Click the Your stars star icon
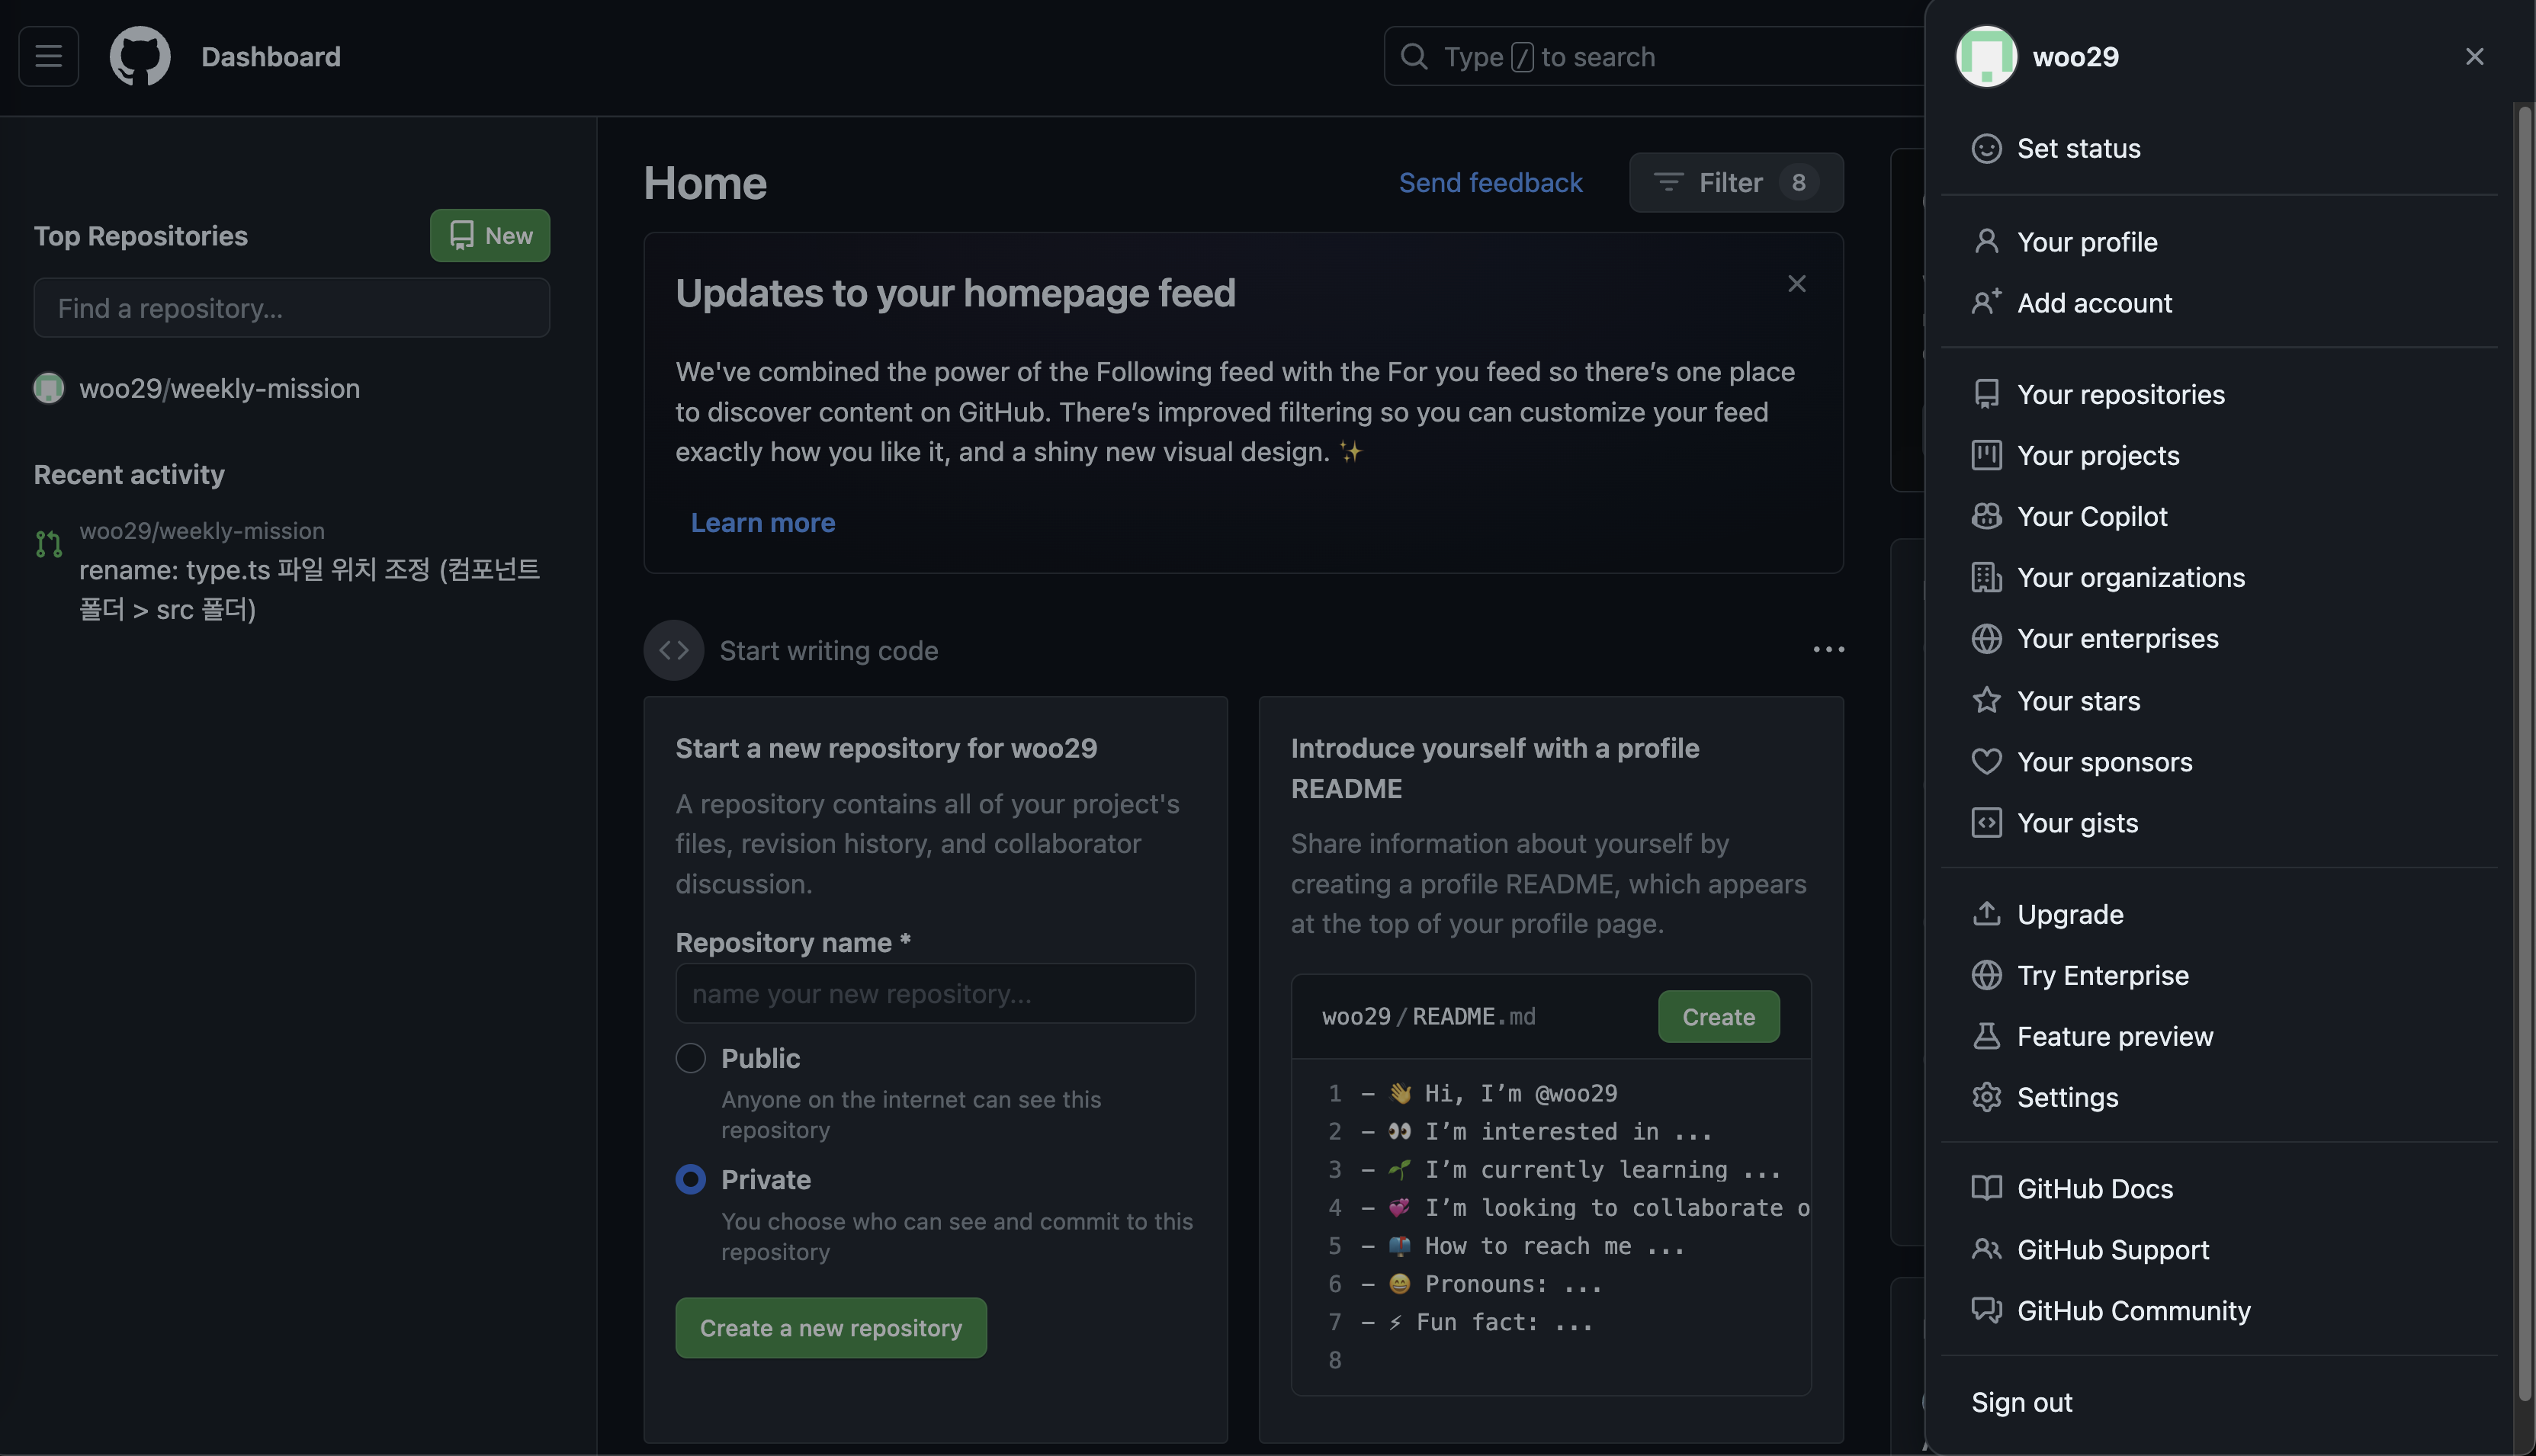 click(x=1986, y=700)
